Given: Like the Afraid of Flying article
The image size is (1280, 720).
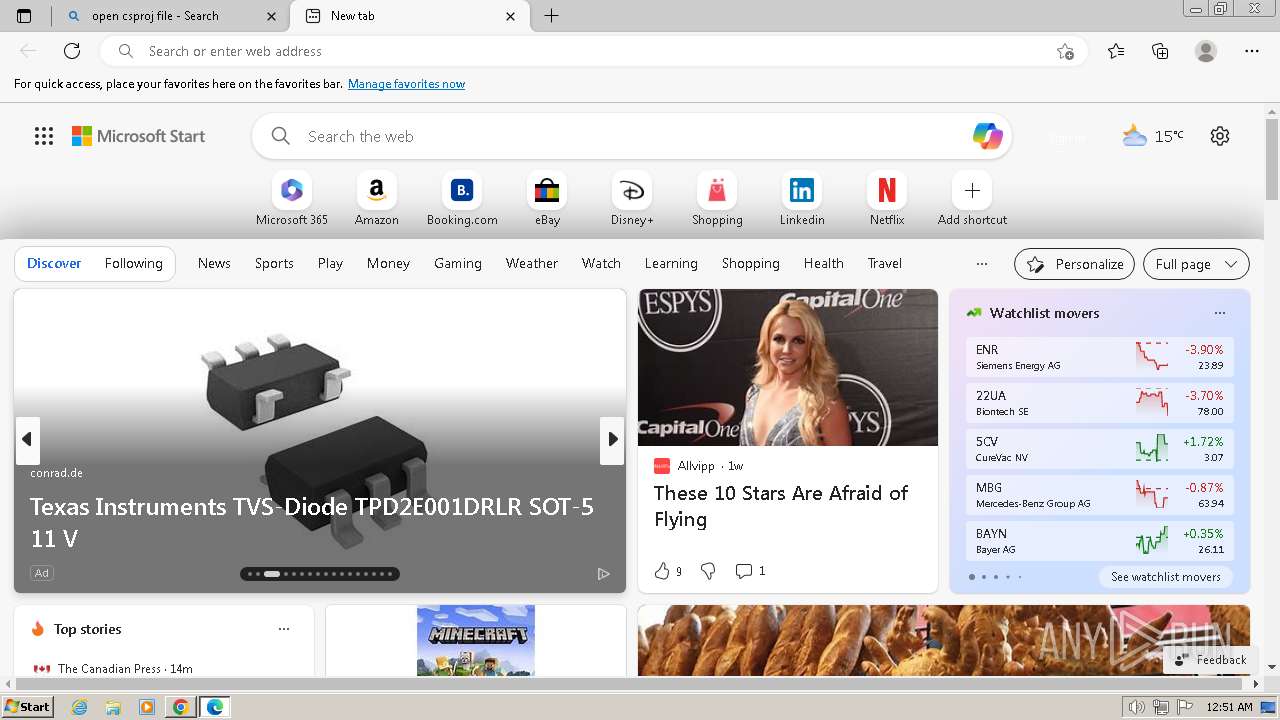Looking at the screenshot, I should pos(661,571).
